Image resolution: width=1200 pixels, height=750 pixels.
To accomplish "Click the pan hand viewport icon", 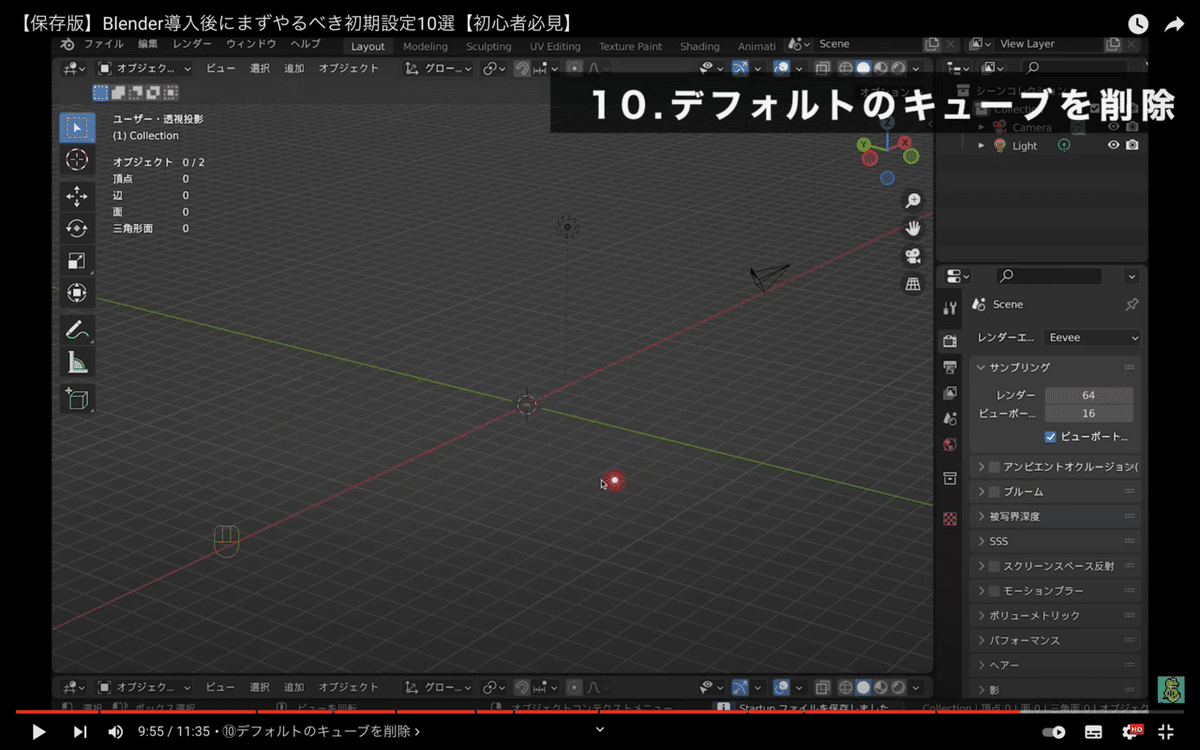I will point(913,228).
